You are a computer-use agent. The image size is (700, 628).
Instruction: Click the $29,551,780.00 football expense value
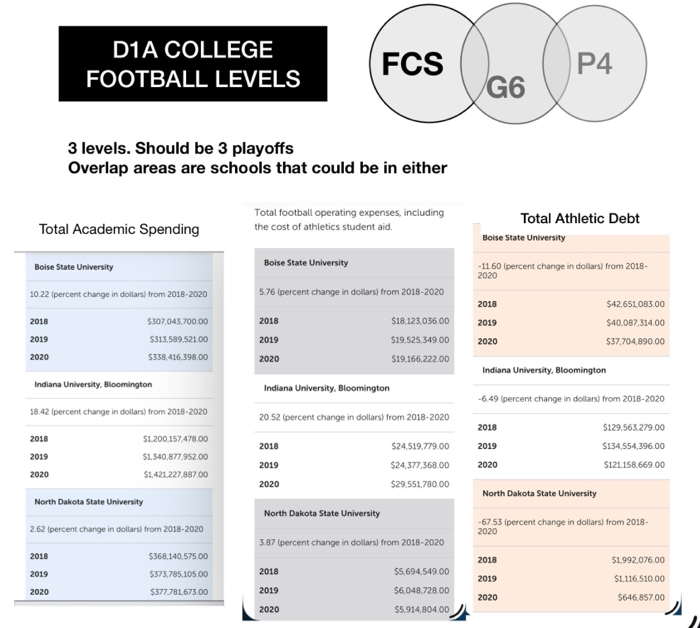(x=420, y=484)
